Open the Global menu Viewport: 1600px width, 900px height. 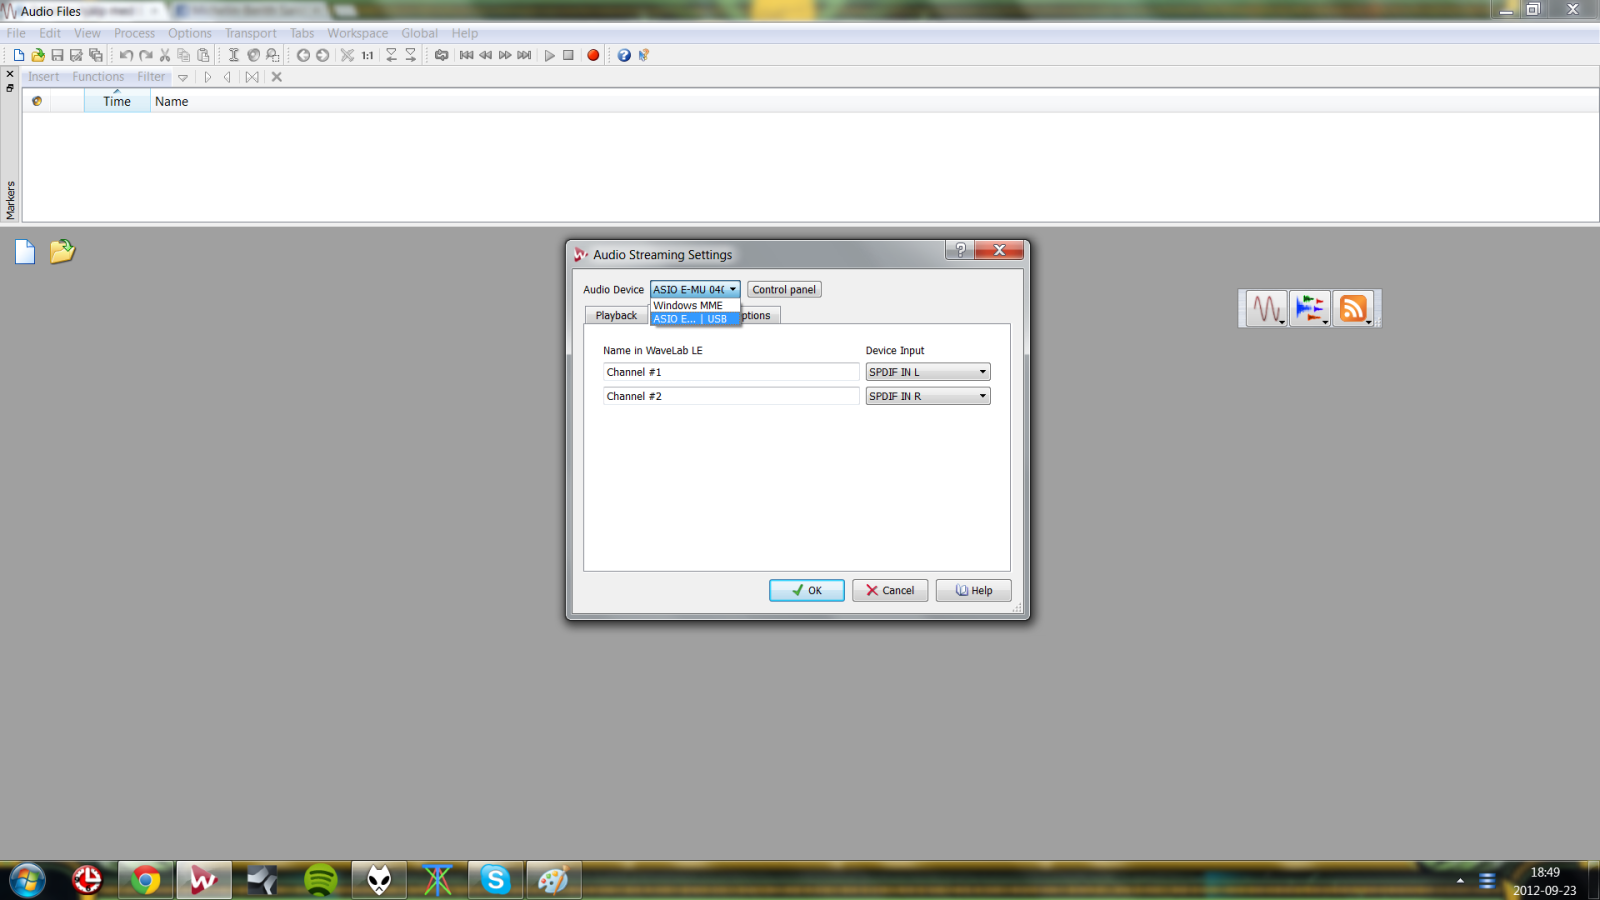(419, 33)
